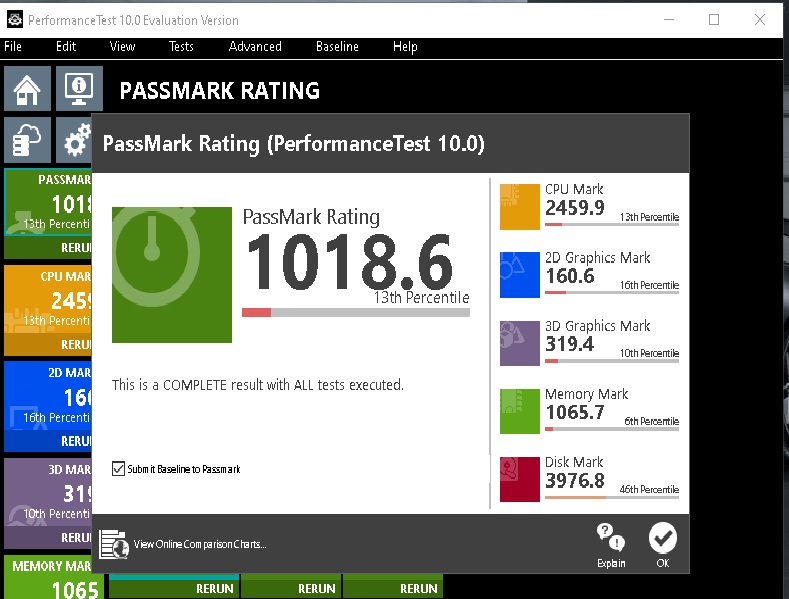Go to the Home screen icon
This screenshot has height=599, width=789.
(27, 89)
